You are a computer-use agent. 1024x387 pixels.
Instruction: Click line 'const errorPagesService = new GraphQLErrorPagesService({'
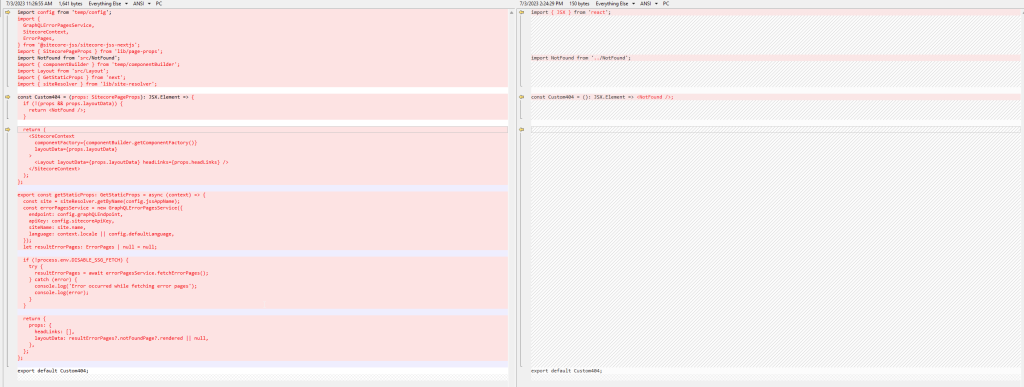pyautogui.click(x=104, y=208)
